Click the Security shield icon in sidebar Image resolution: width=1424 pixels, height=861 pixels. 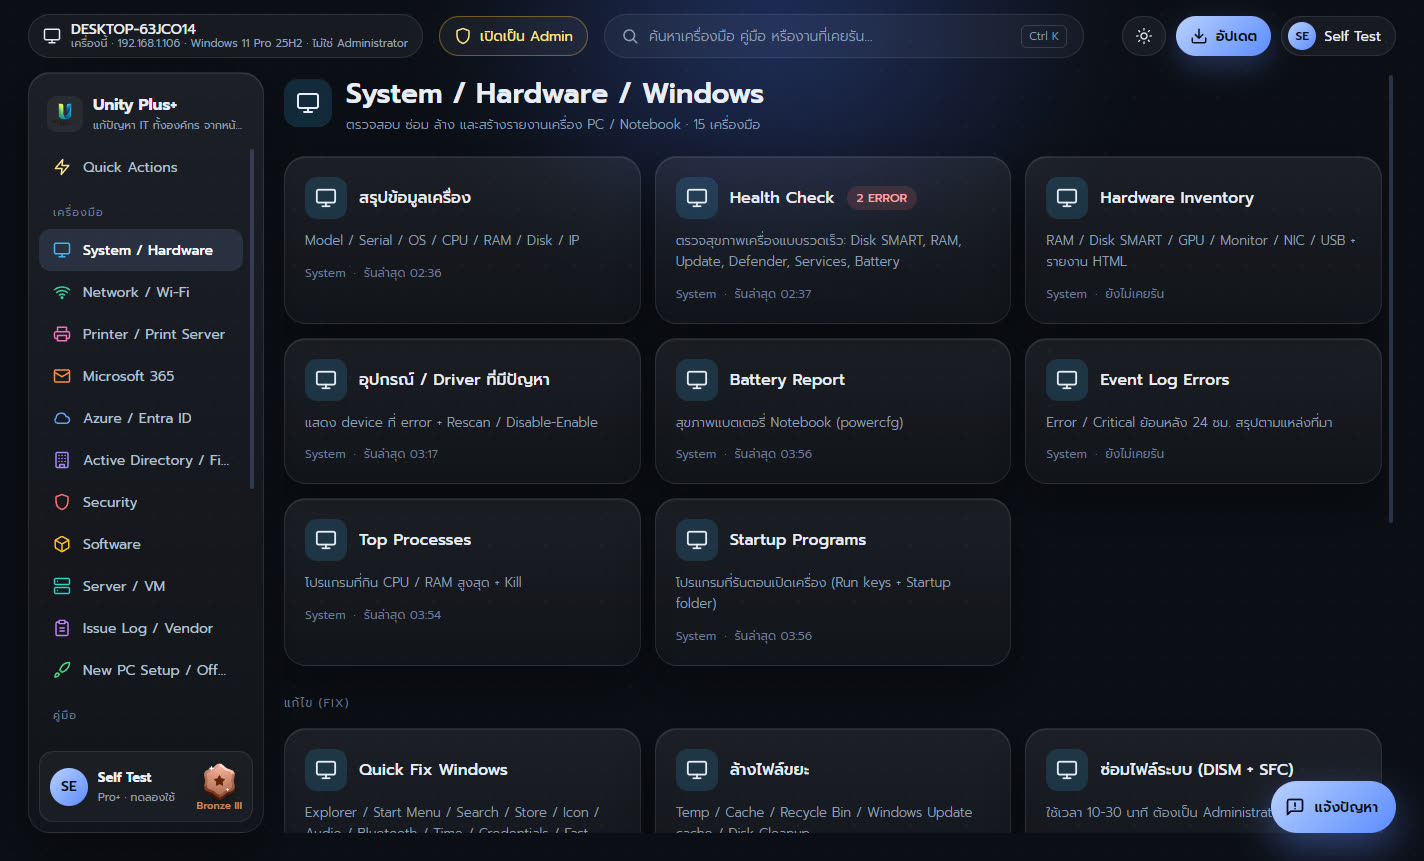pos(62,502)
